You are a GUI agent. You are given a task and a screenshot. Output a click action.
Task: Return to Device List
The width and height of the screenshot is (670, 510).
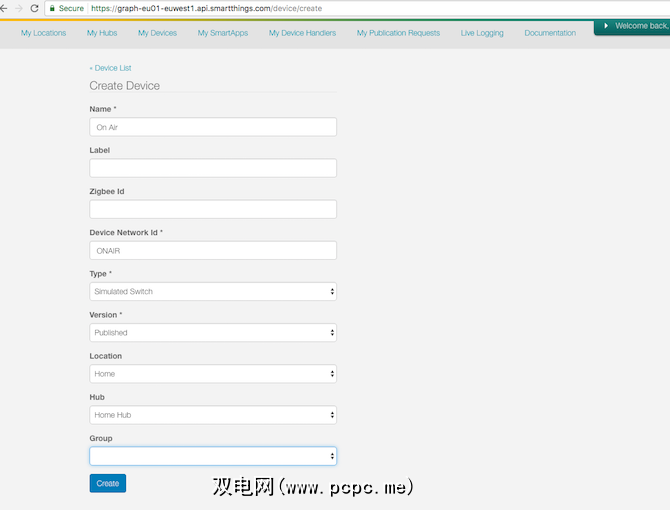point(110,68)
